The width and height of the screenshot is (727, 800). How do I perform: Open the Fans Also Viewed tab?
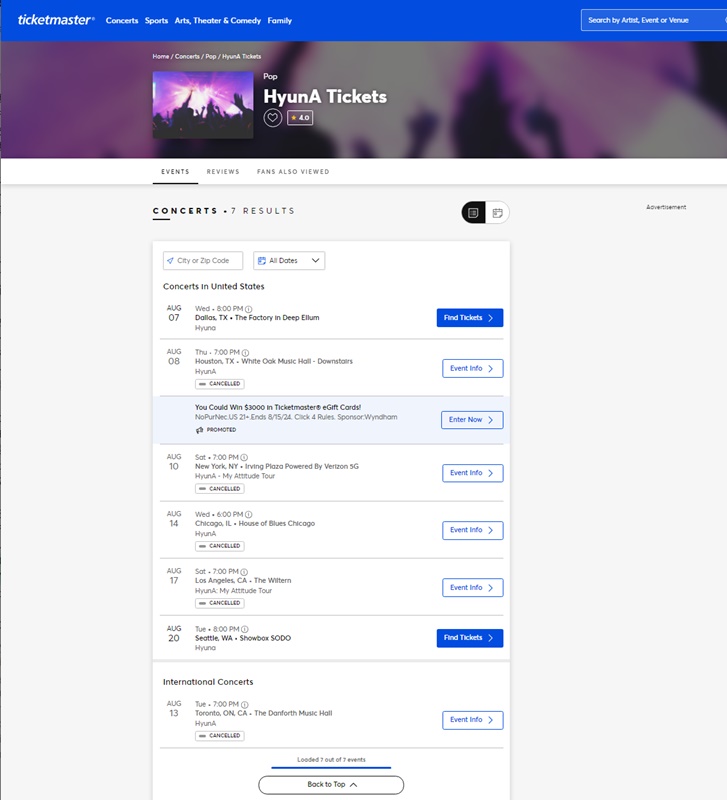point(293,172)
